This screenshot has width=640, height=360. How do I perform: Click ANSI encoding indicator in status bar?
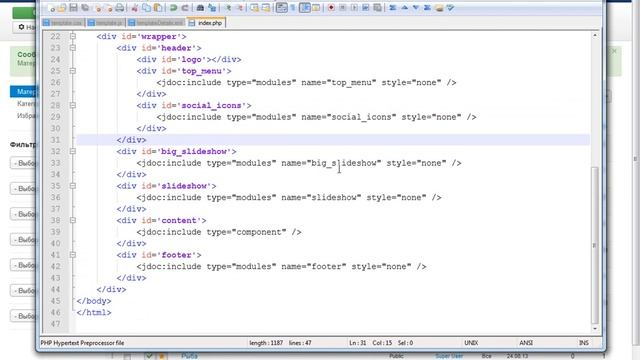pyautogui.click(x=526, y=343)
